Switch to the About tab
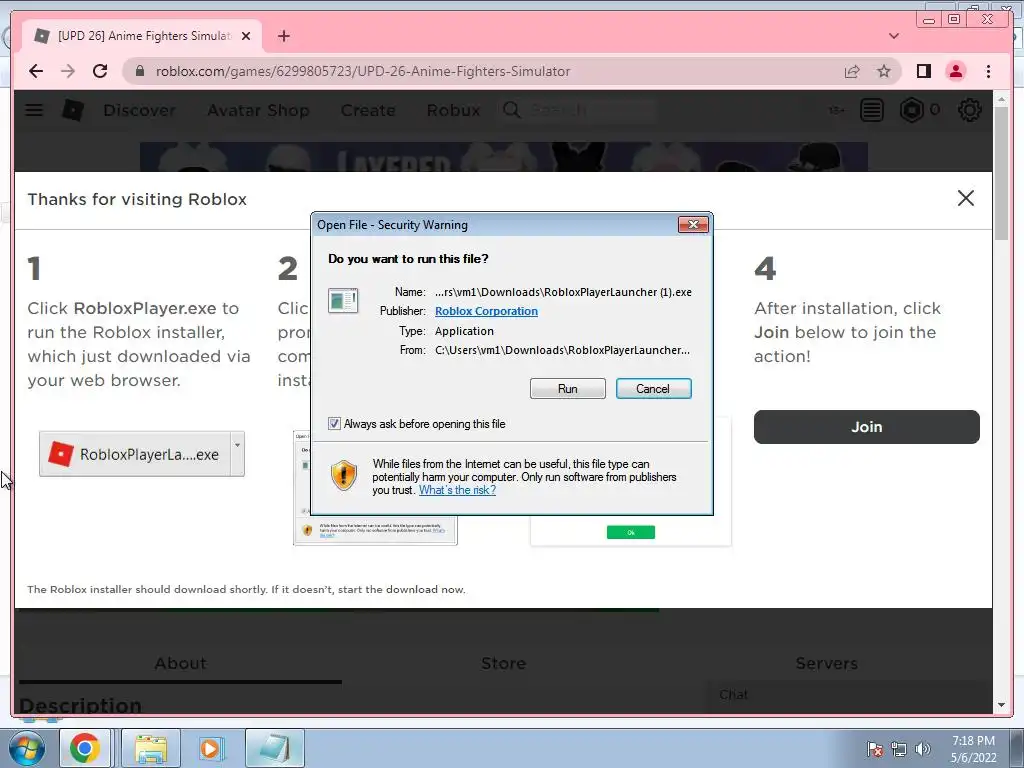 pyautogui.click(x=180, y=664)
